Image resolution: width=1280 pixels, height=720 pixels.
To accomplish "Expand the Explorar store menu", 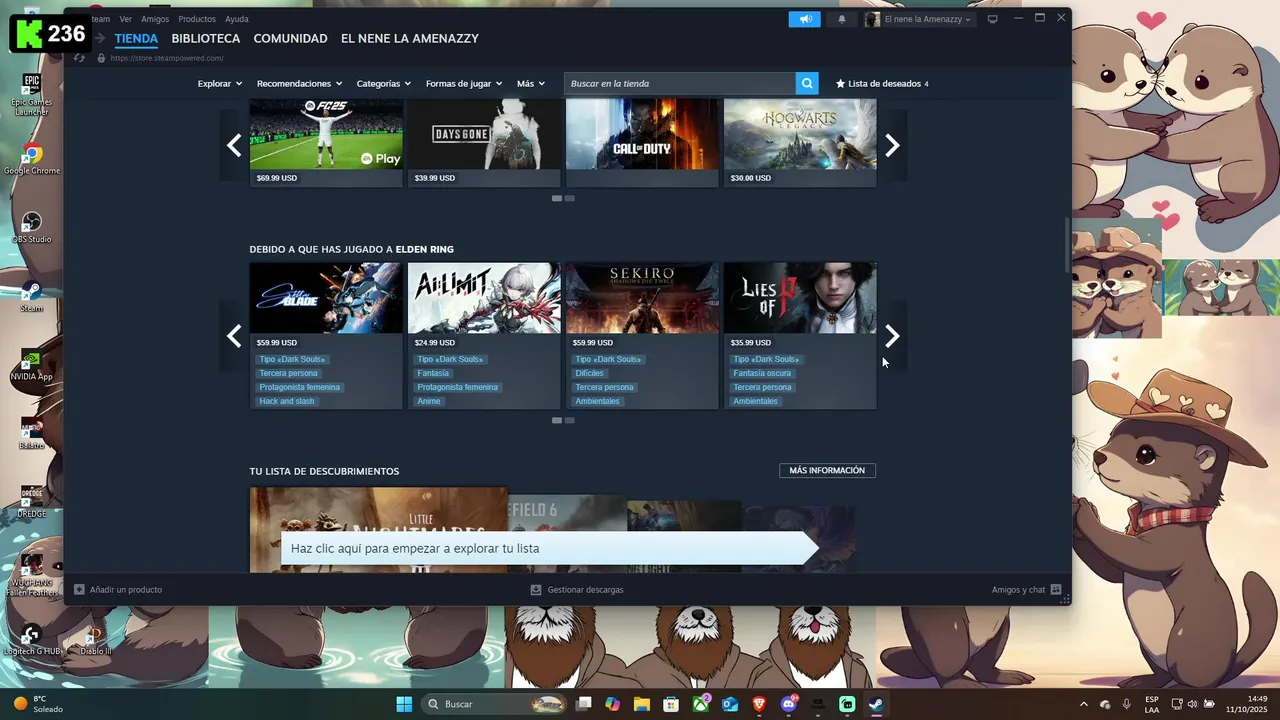I will coord(220,84).
